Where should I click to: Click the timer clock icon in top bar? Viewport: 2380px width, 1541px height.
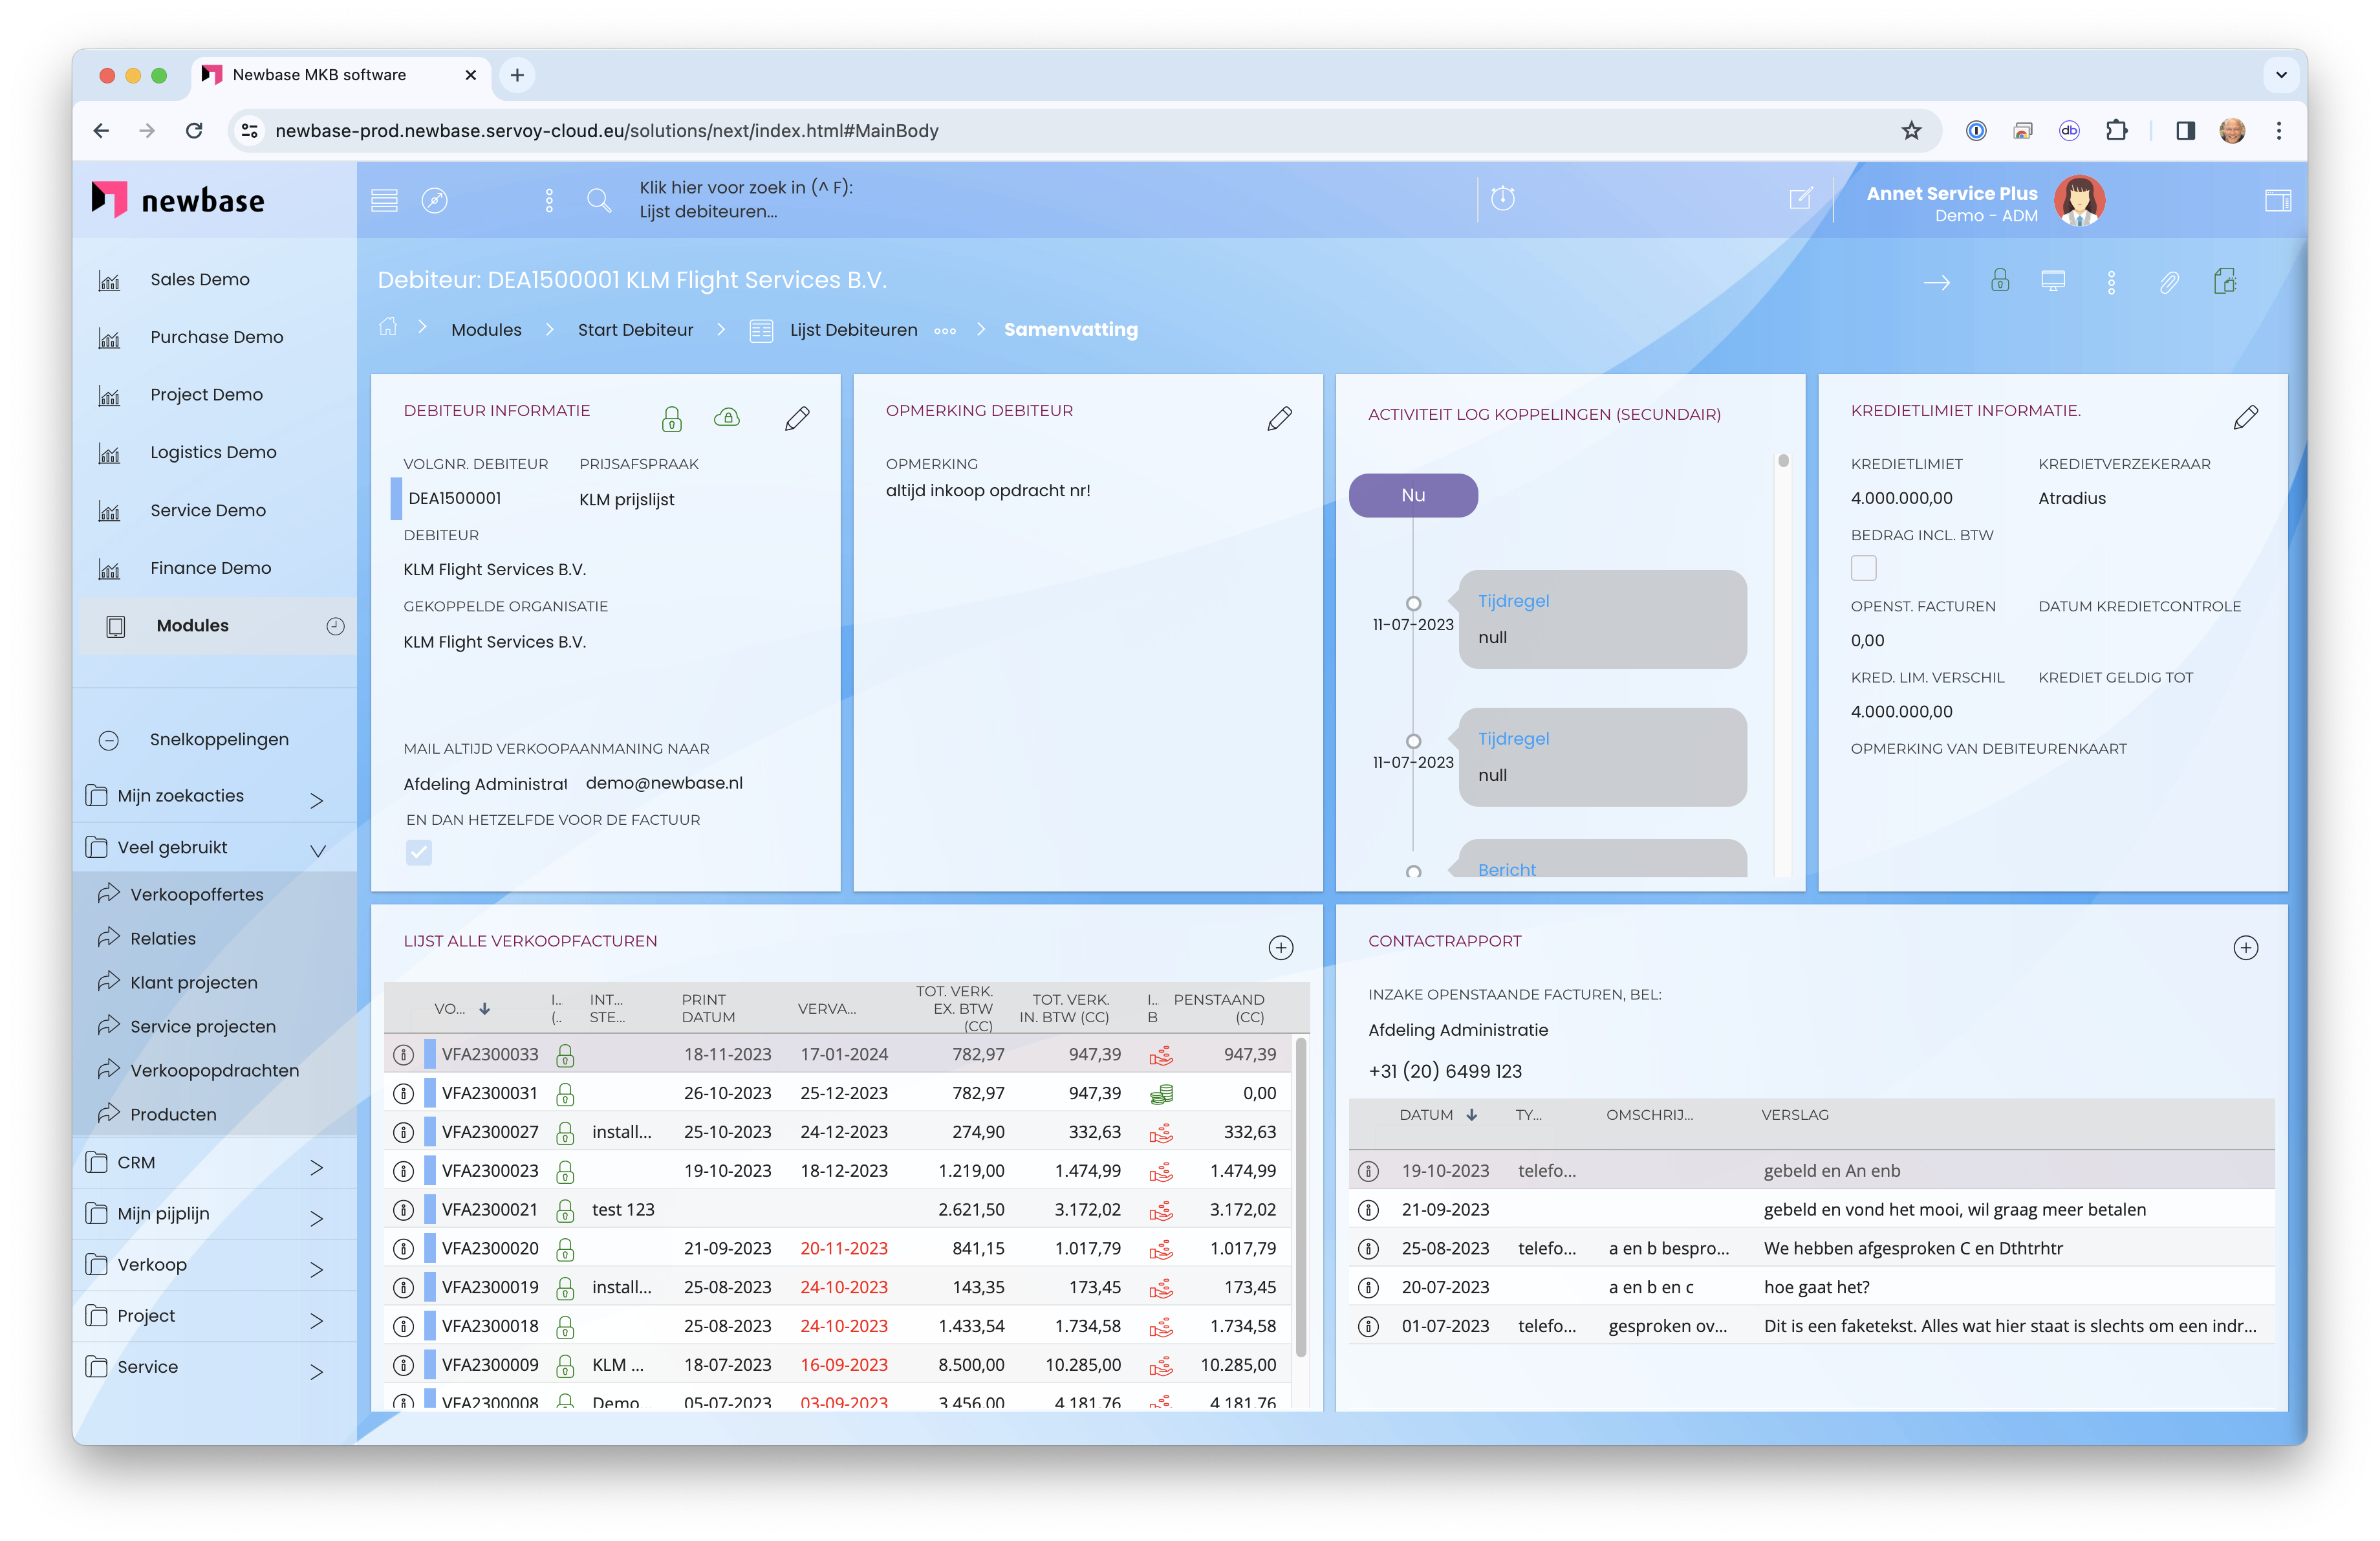(x=1502, y=198)
